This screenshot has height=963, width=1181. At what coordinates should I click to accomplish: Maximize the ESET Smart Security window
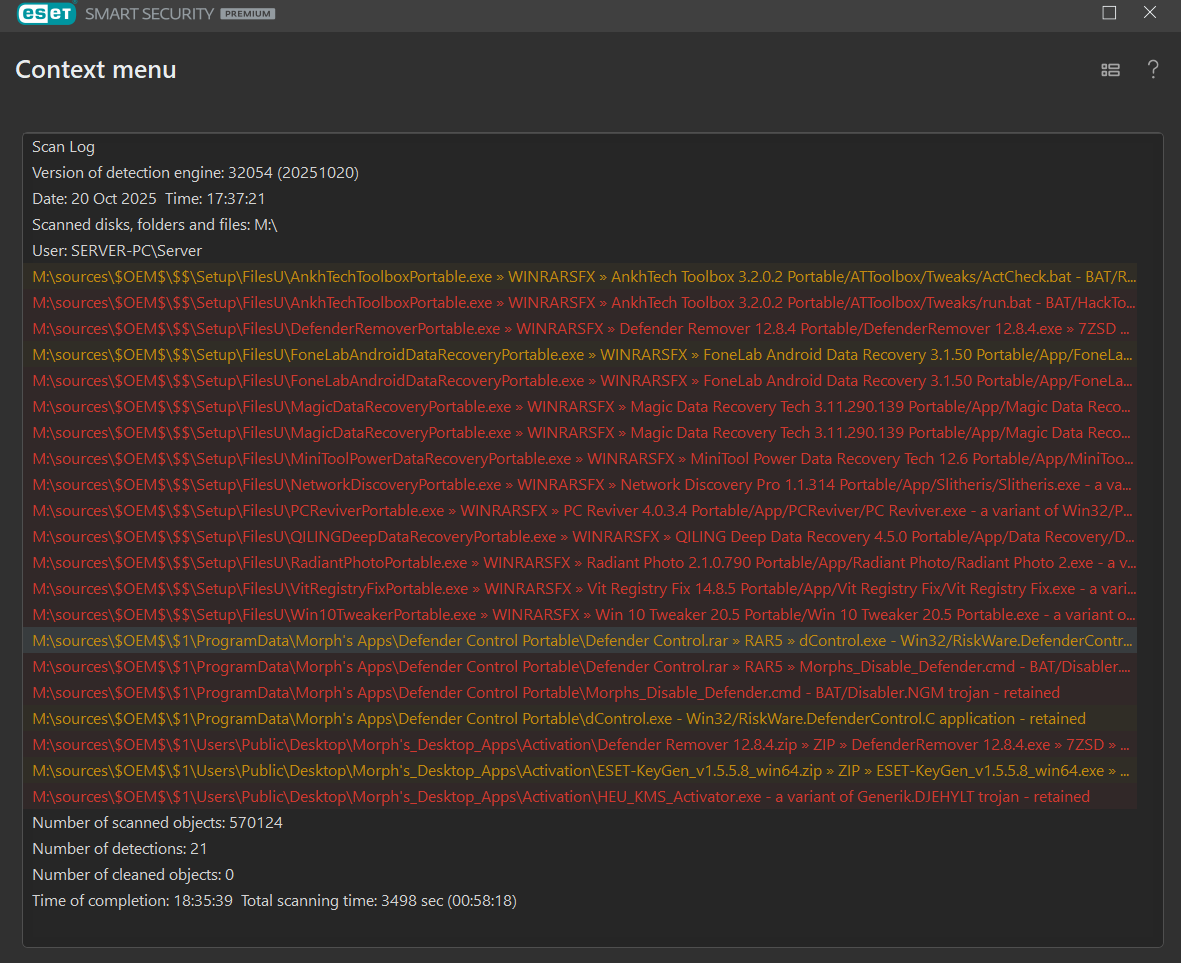[x=1109, y=13]
